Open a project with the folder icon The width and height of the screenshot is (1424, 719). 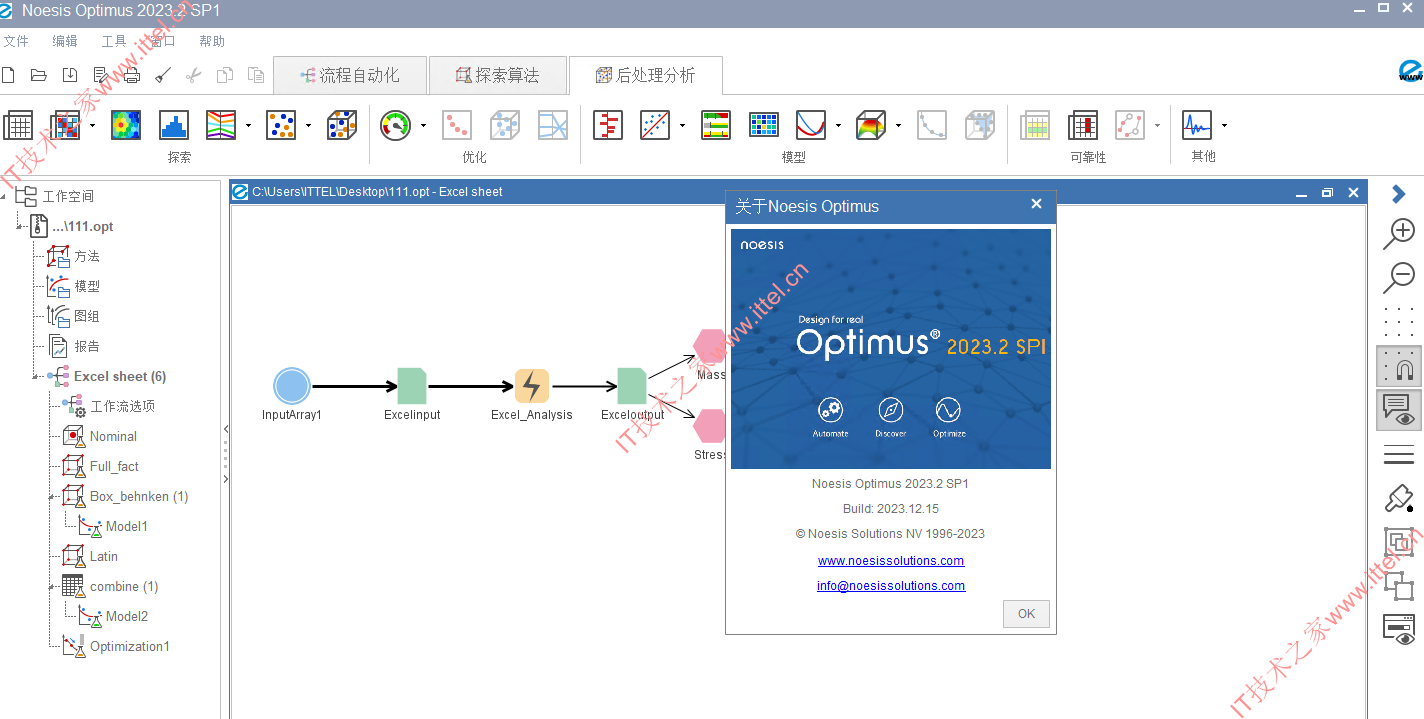click(x=39, y=75)
